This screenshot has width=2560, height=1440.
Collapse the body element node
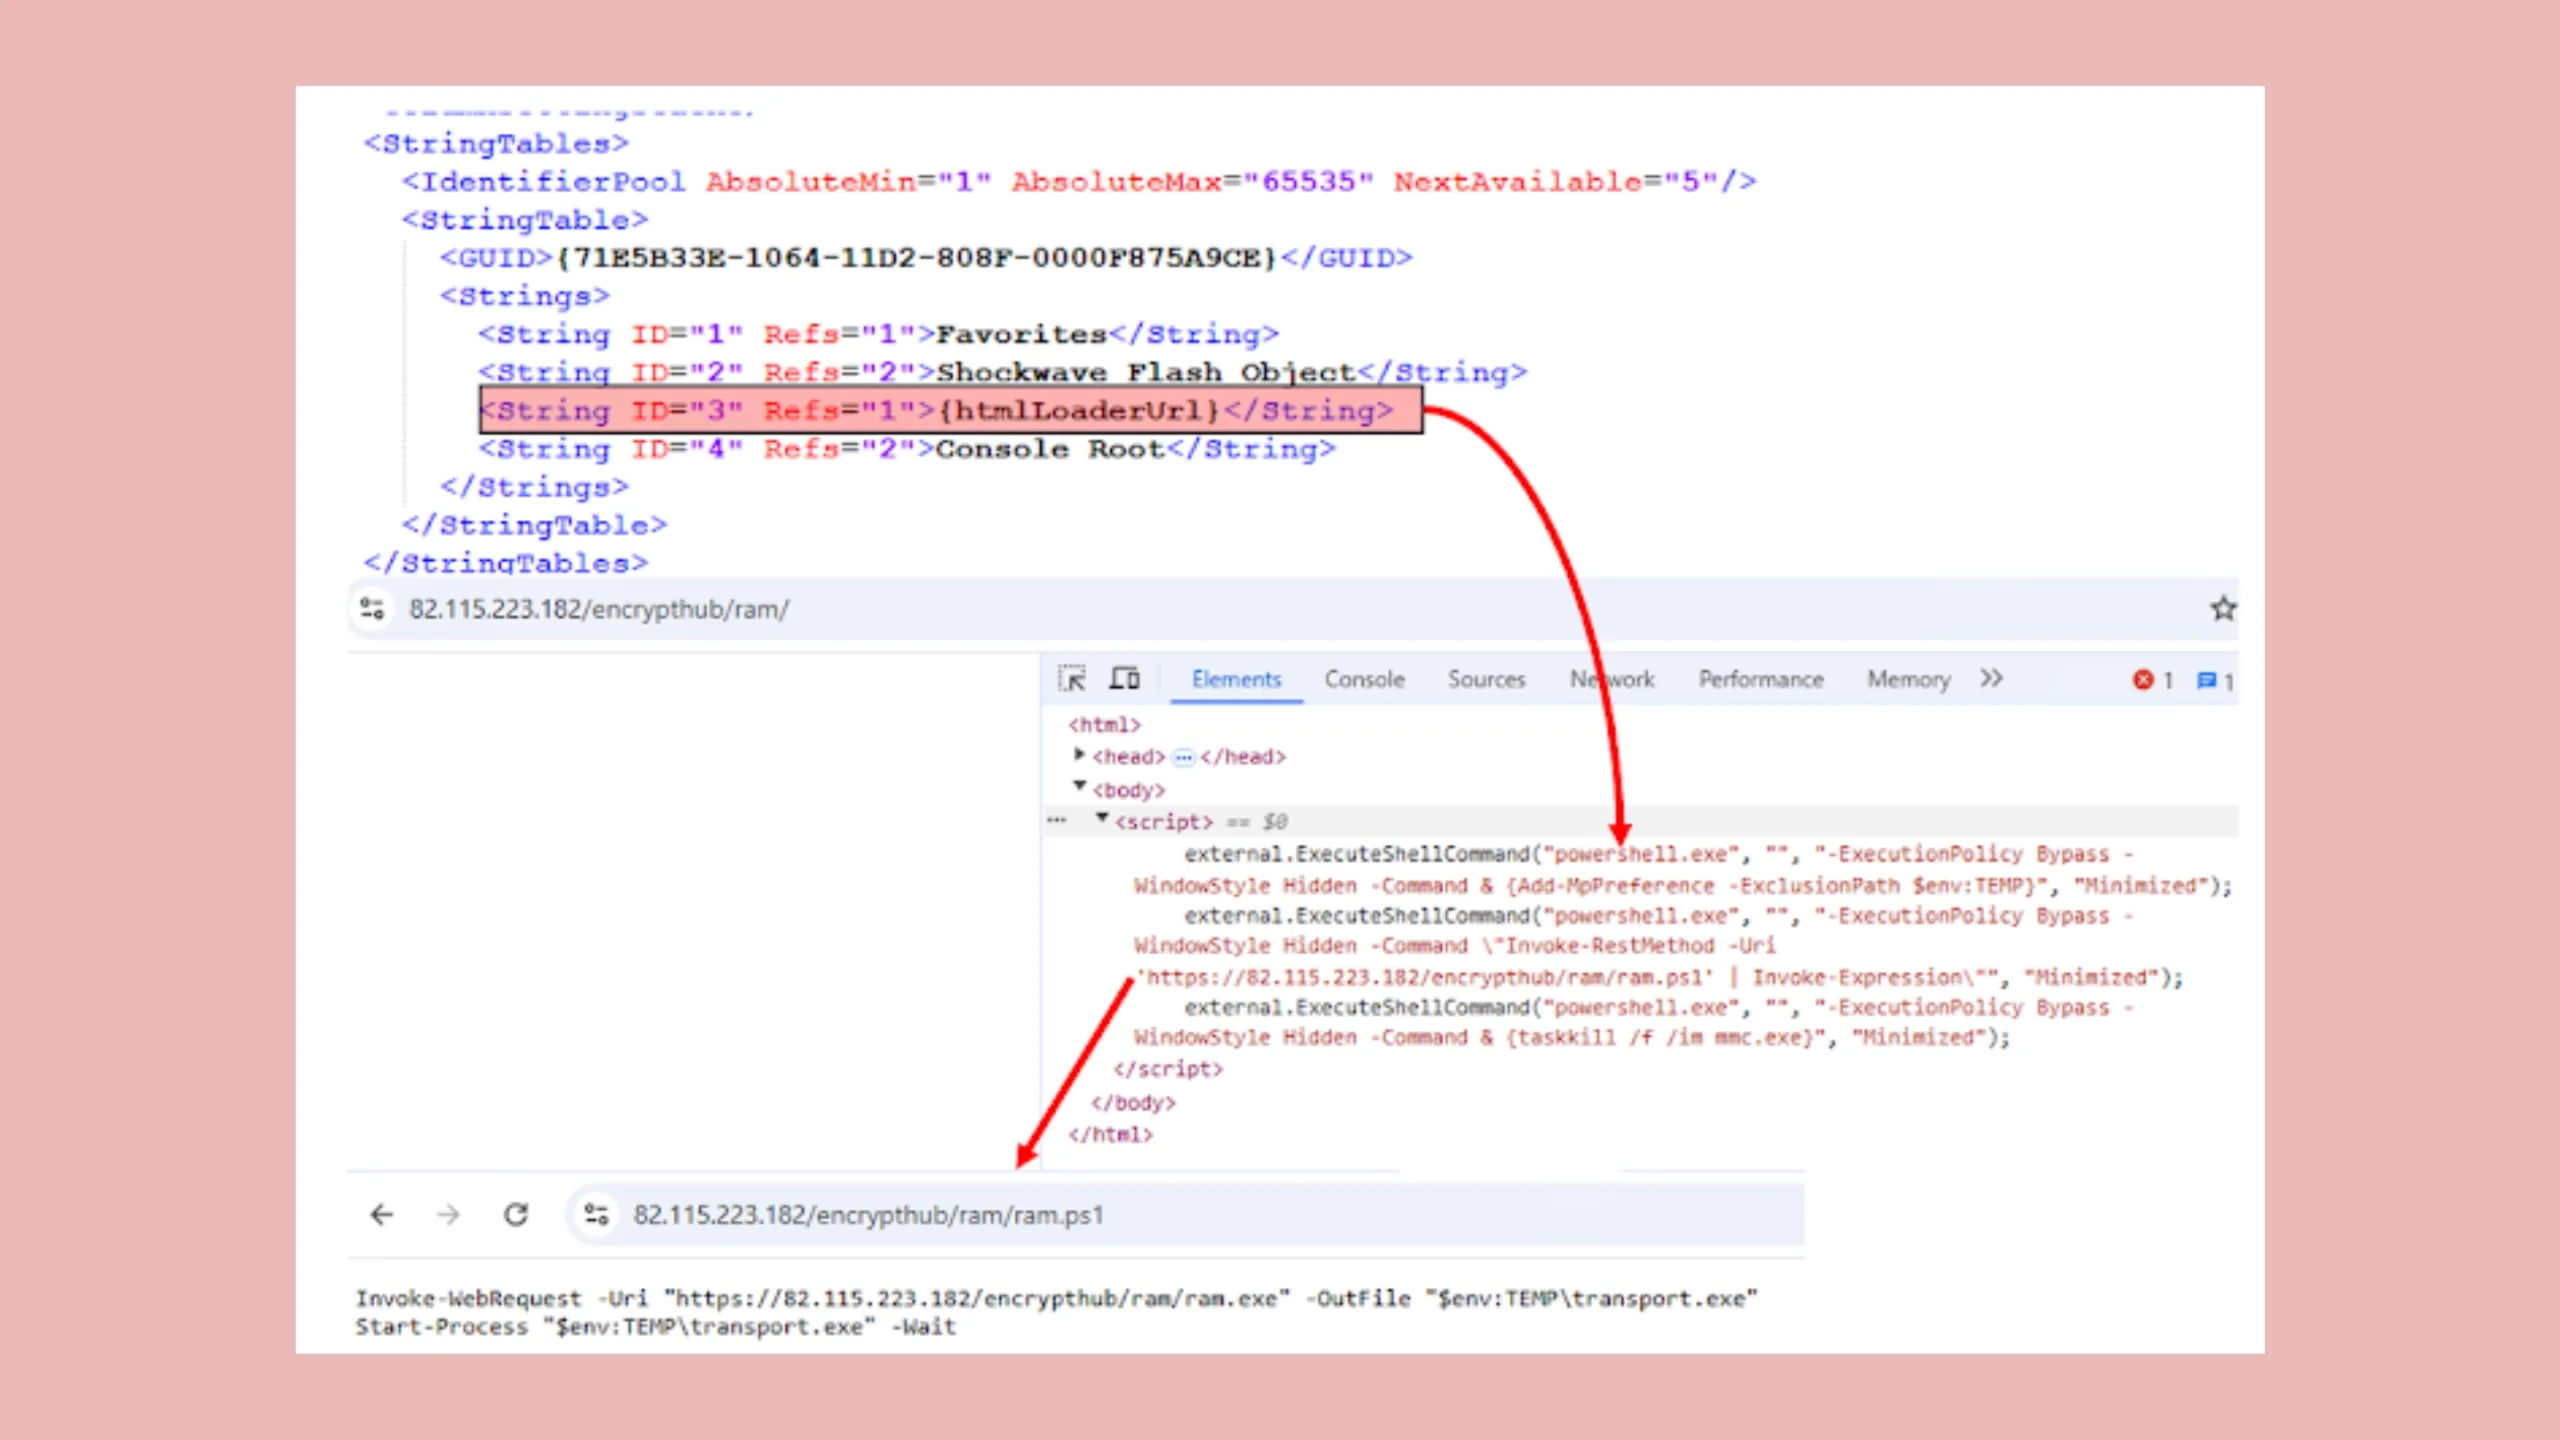coord(1079,787)
